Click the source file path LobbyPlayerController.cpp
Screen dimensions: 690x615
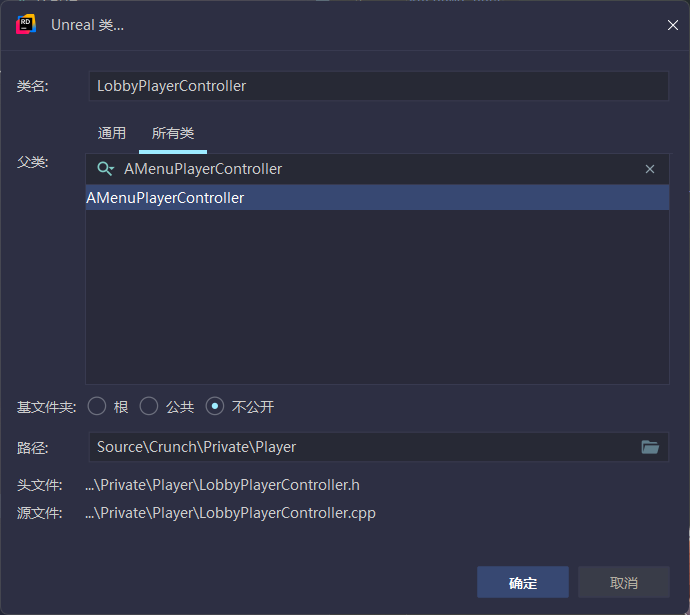[x=230, y=513]
